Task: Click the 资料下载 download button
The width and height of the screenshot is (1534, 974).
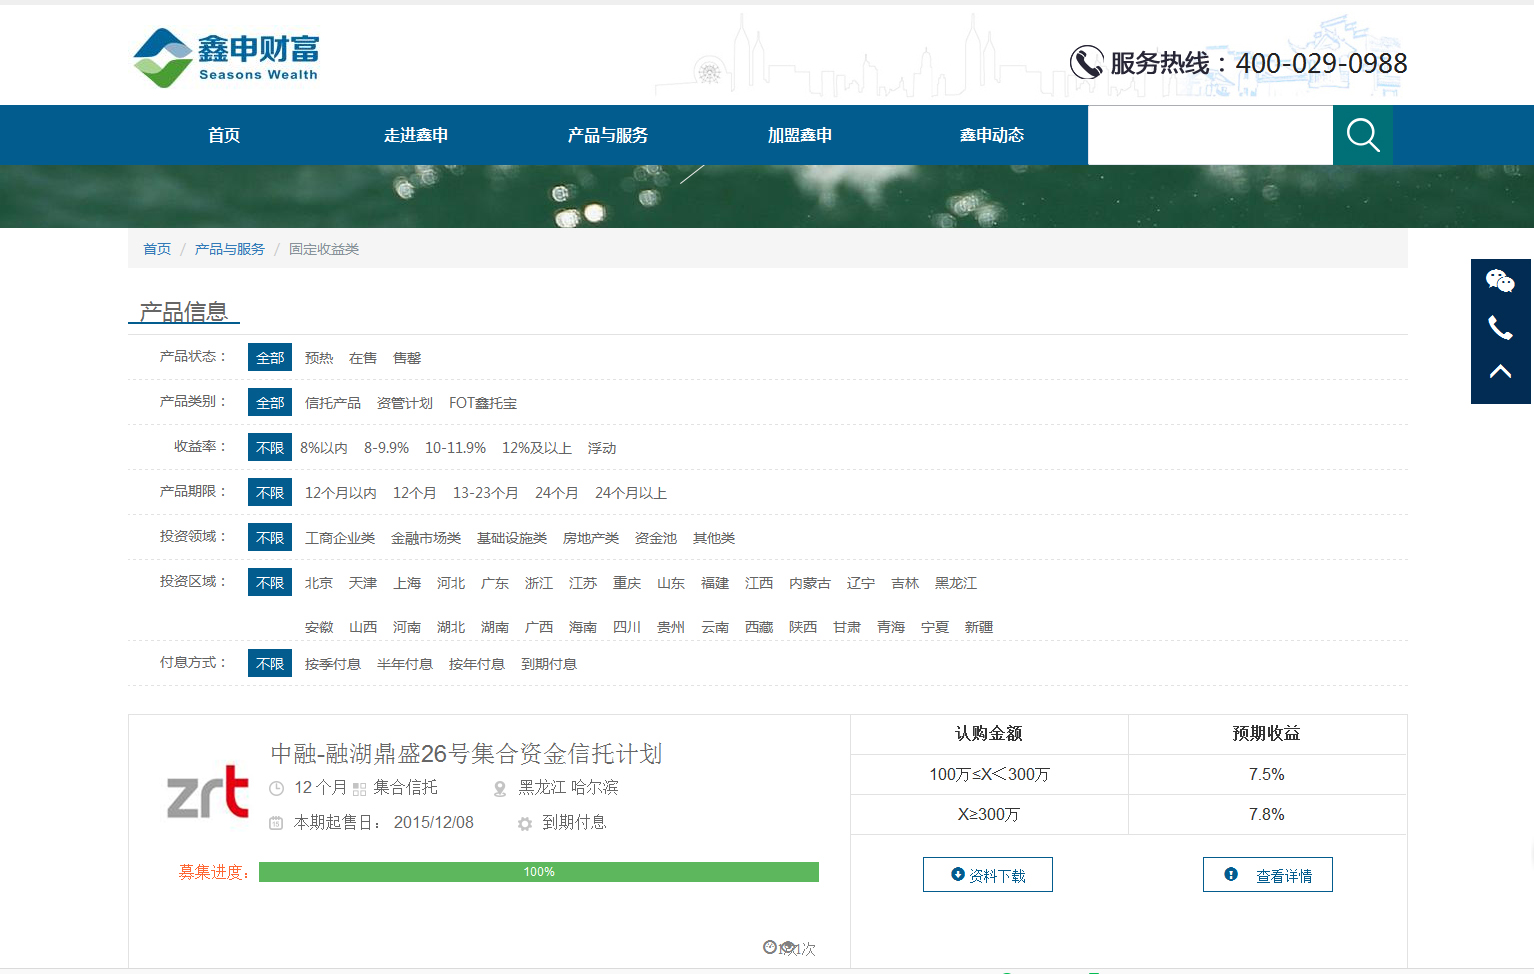Action: [987, 875]
